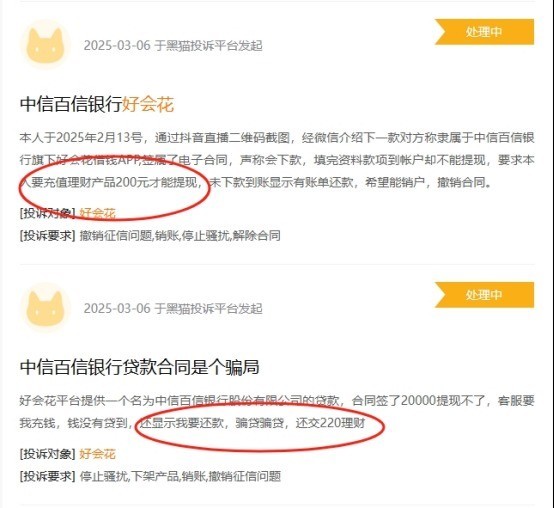Screen dimensions: 554x508
Task: Click second complaint's date 2025-03-06 于黑猫投诉平台发起
Action: point(173,308)
